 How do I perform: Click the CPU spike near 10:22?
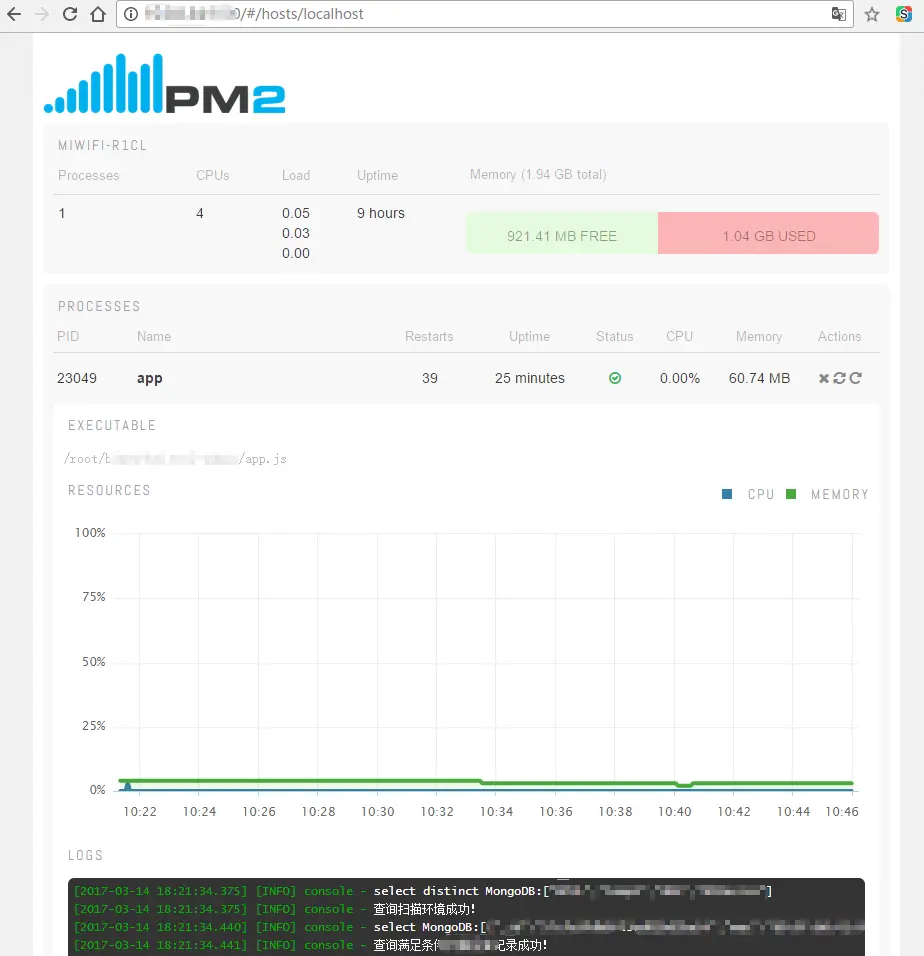pos(127,787)
